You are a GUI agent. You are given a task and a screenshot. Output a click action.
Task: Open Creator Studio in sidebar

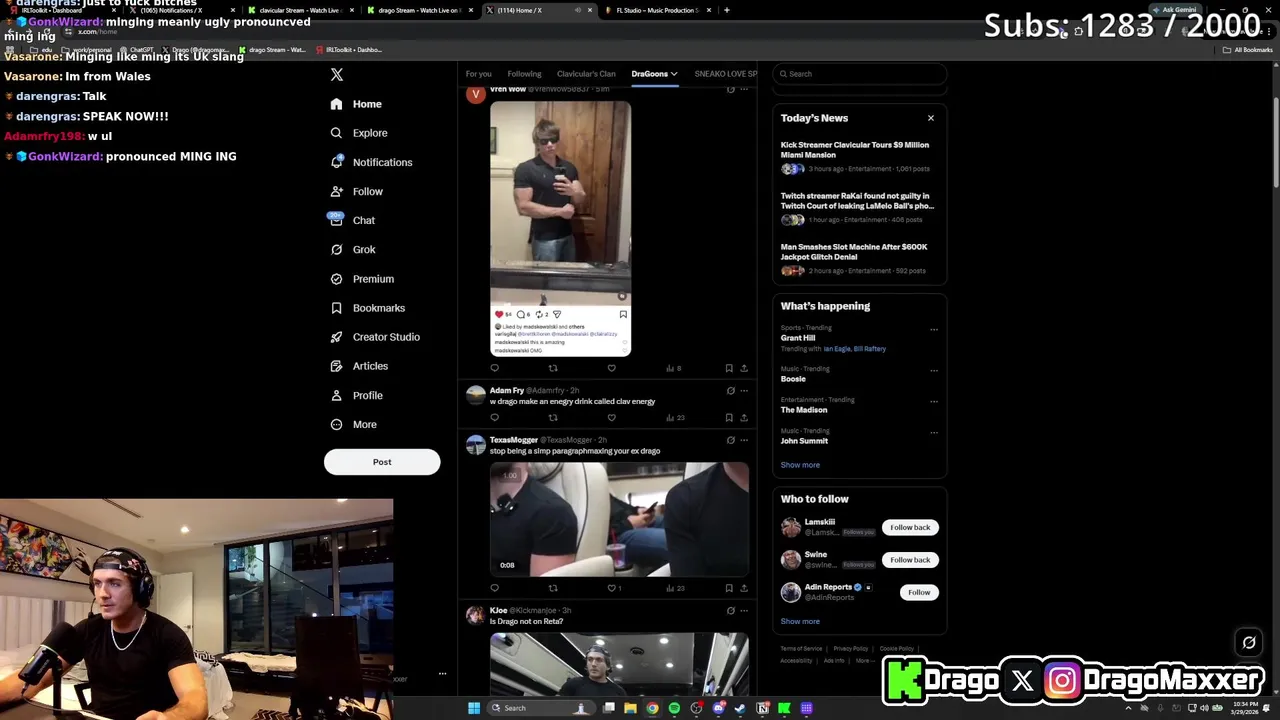[x=374, y=337]
